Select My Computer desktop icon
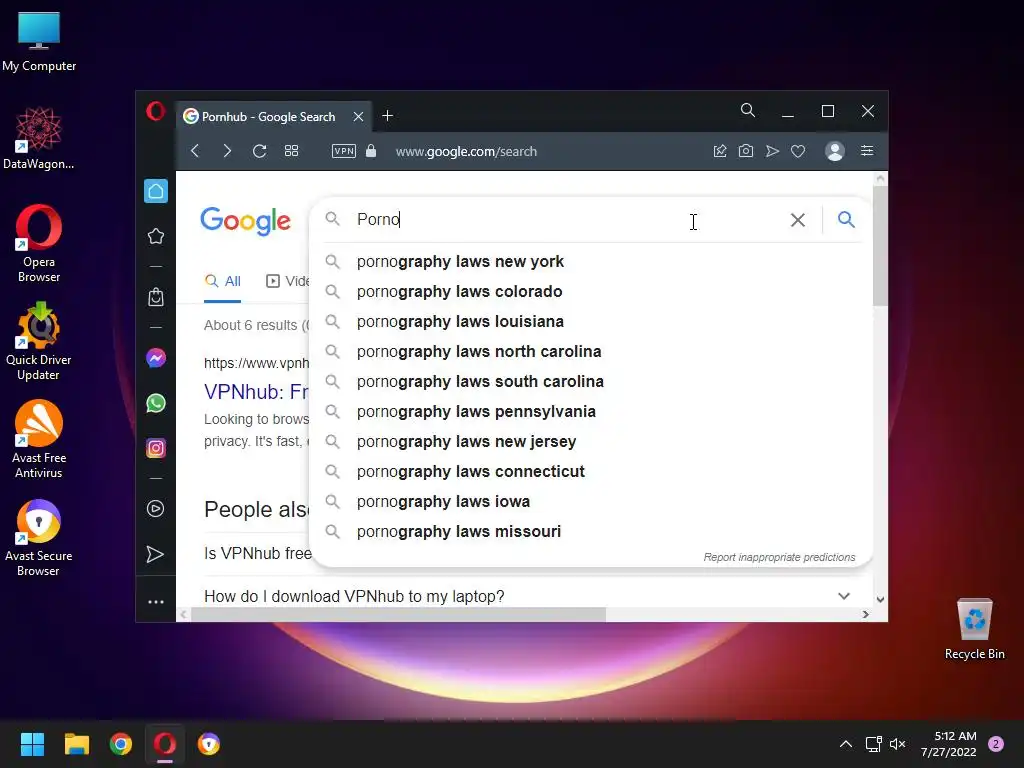This screenshot has height=768, width=1024. click(x=39, y=42)
